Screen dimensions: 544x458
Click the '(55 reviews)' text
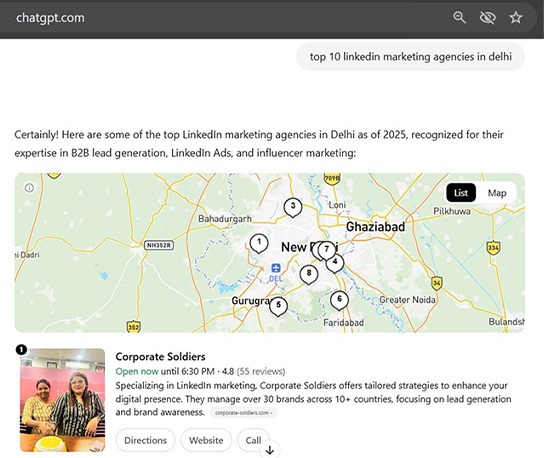pos(261,372)
